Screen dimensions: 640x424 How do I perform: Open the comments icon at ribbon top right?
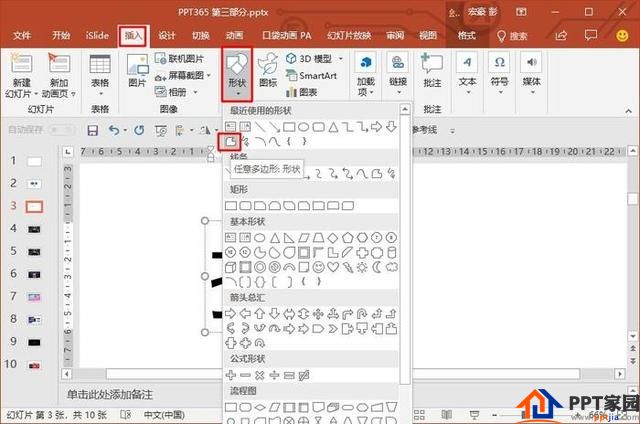[591, 36]
